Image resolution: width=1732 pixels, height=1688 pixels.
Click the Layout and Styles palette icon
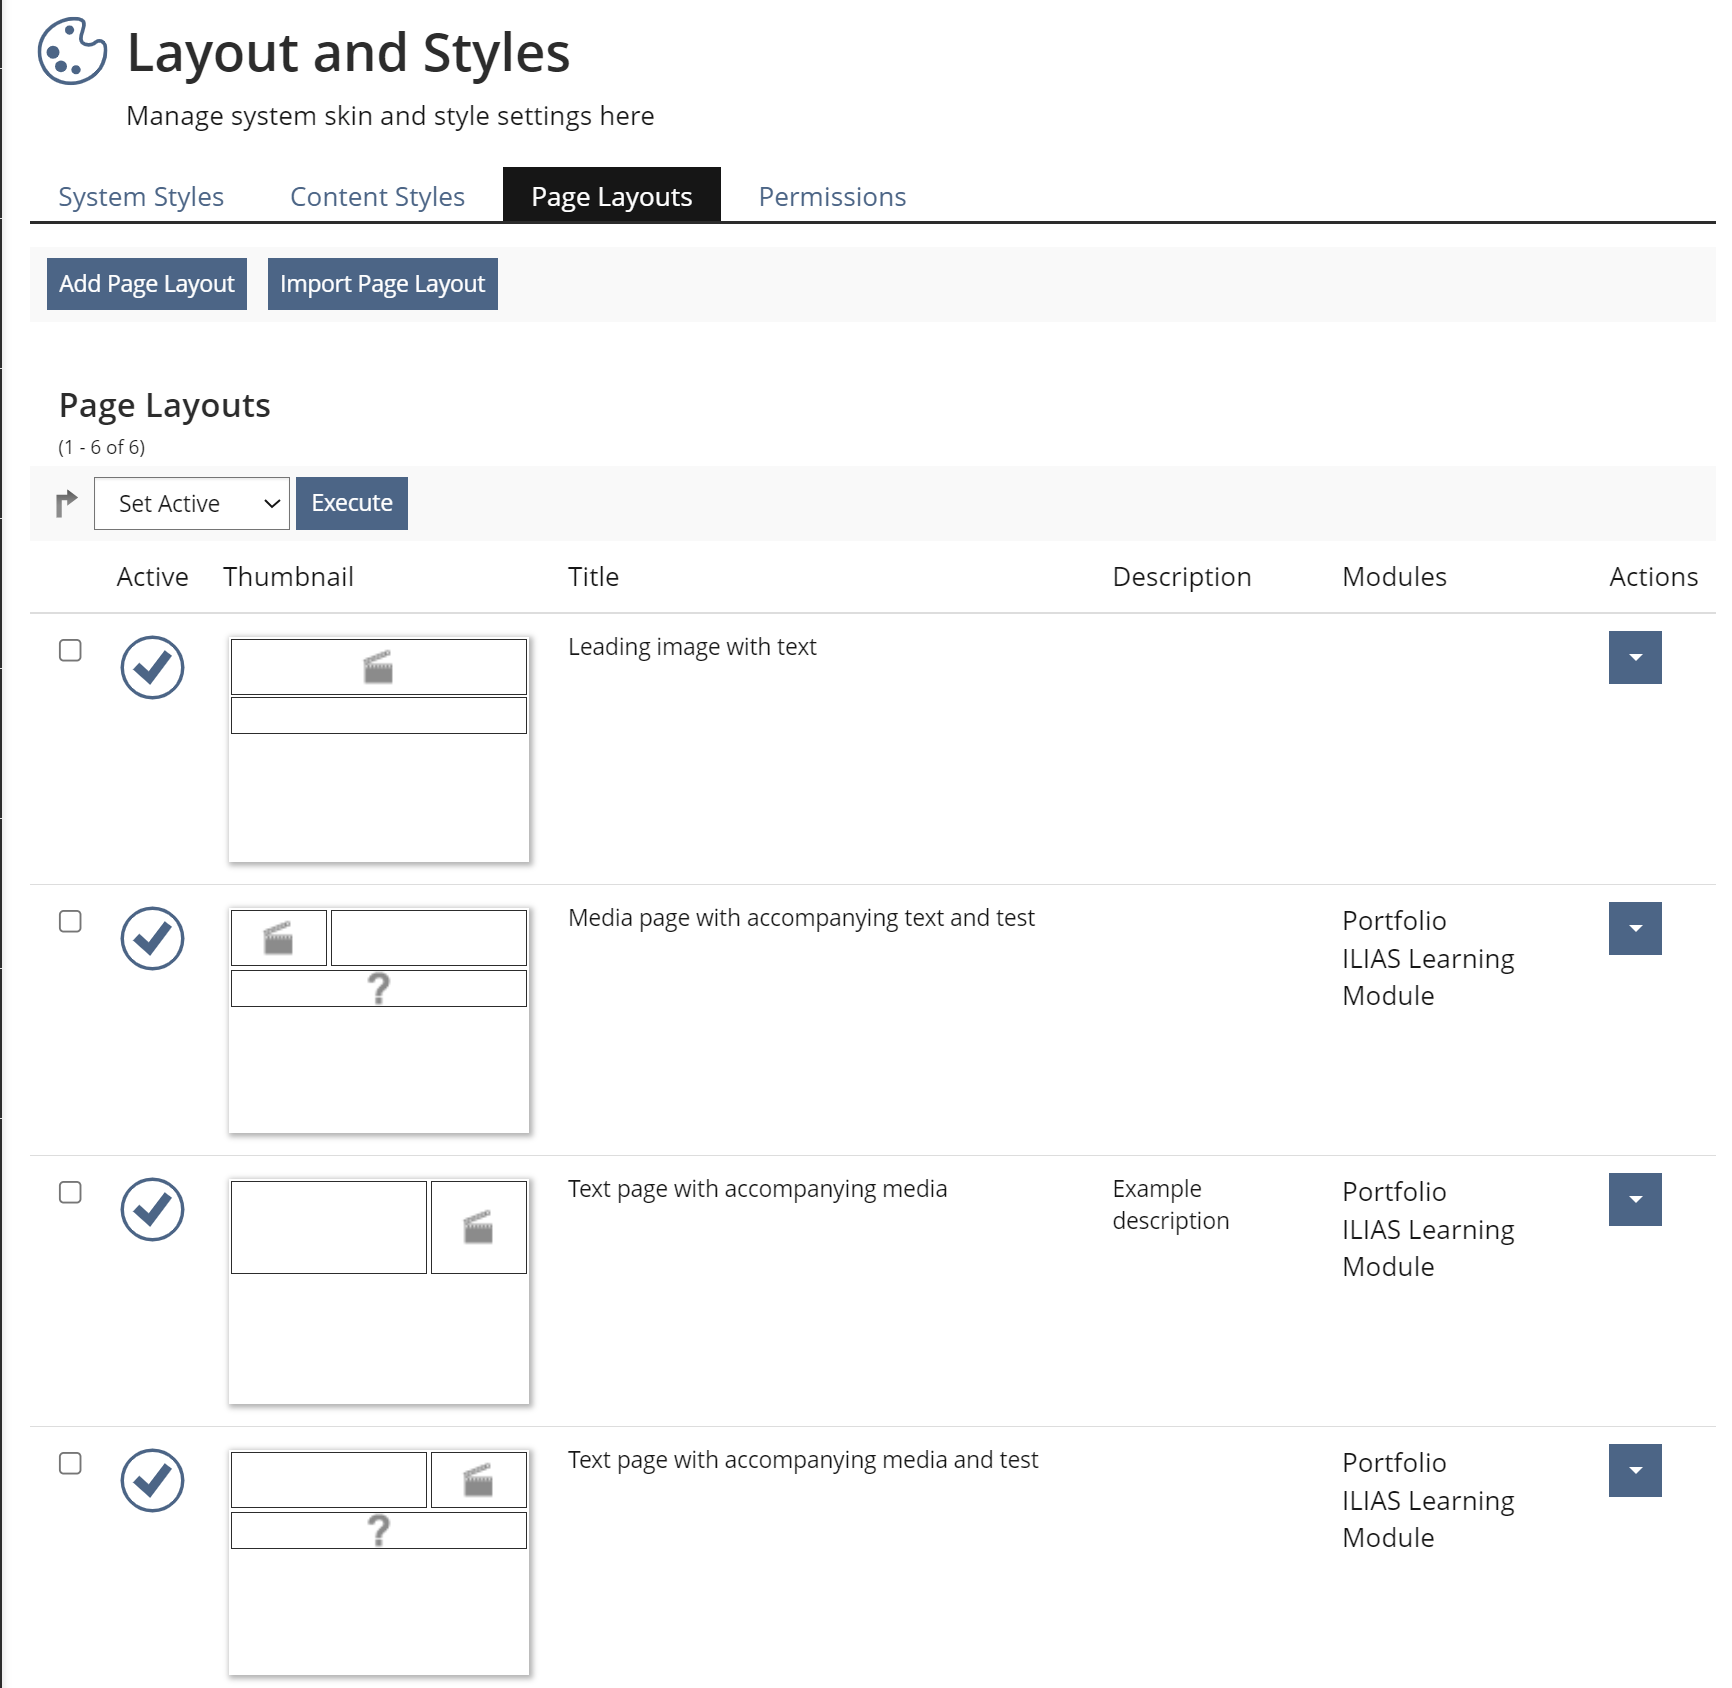(x=72, y=51)
